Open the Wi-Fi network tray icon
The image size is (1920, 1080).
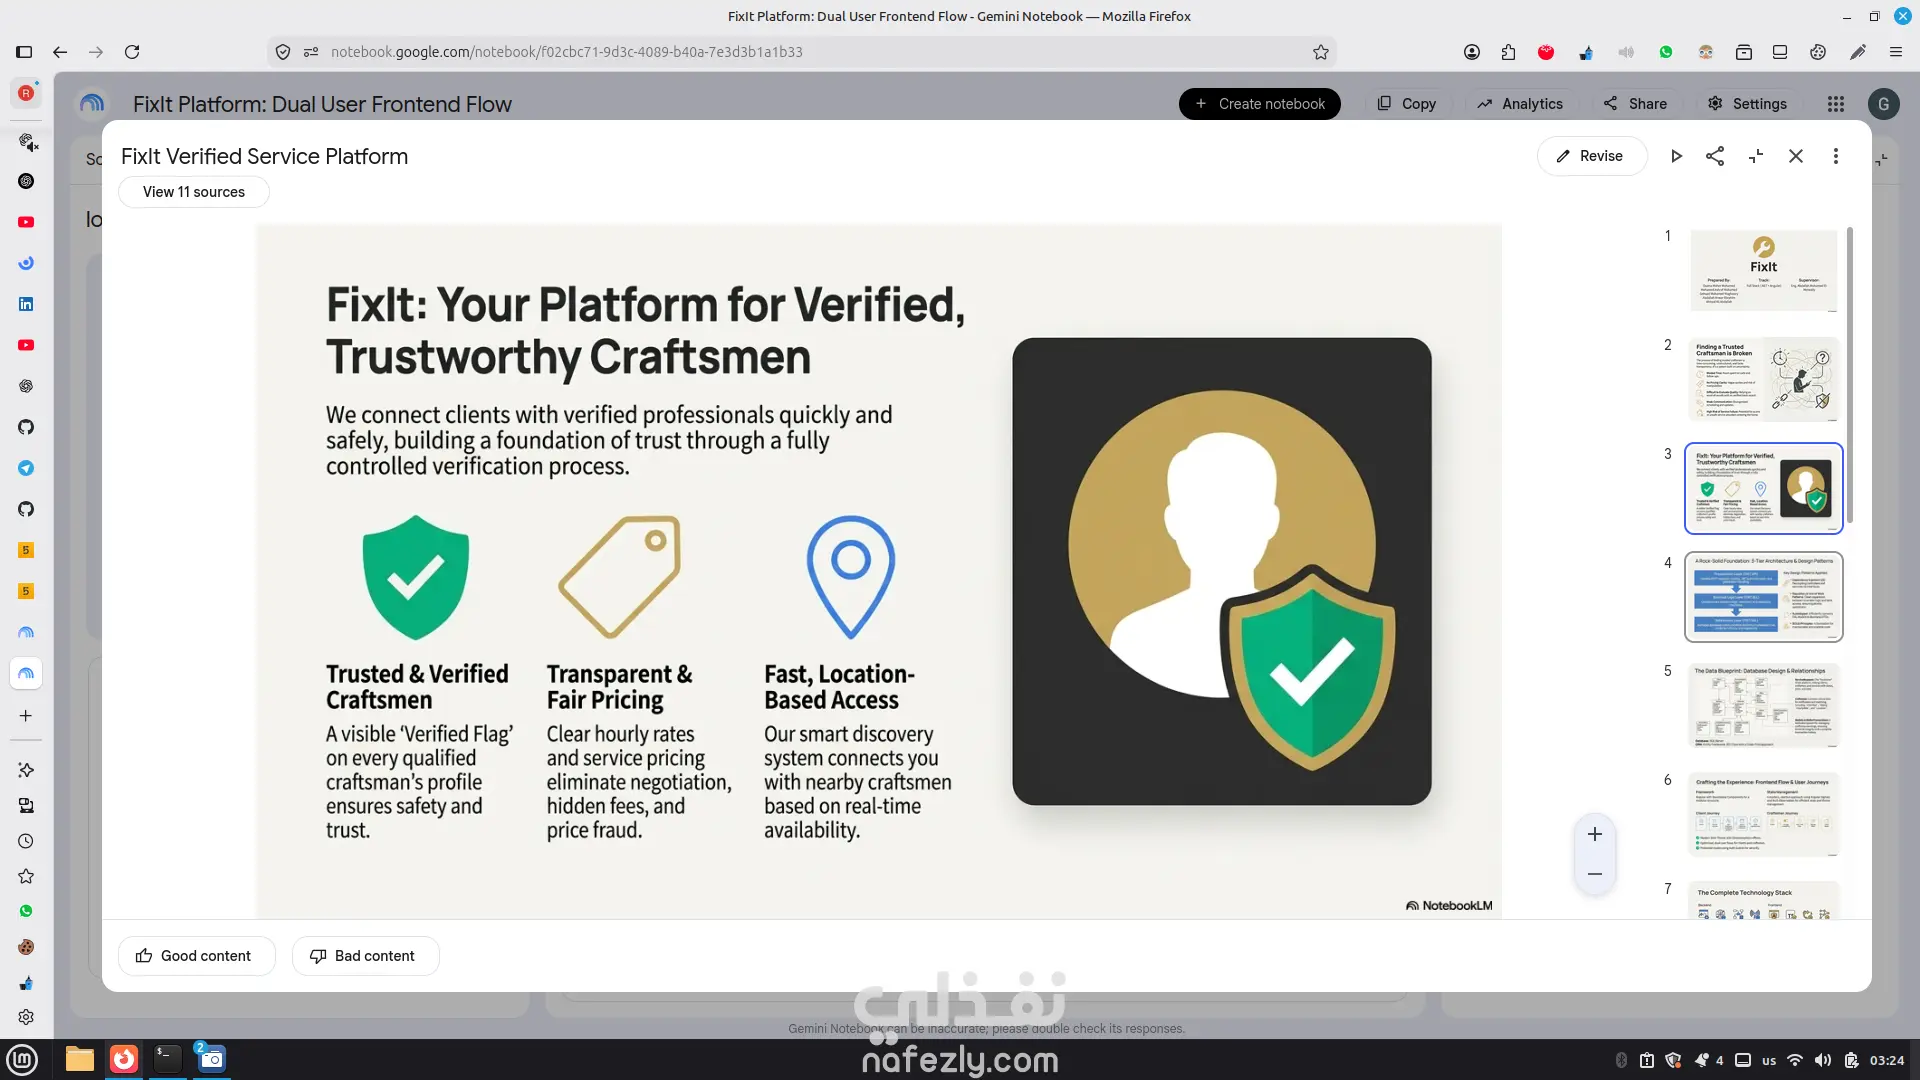click(x=1795, y=1060)
